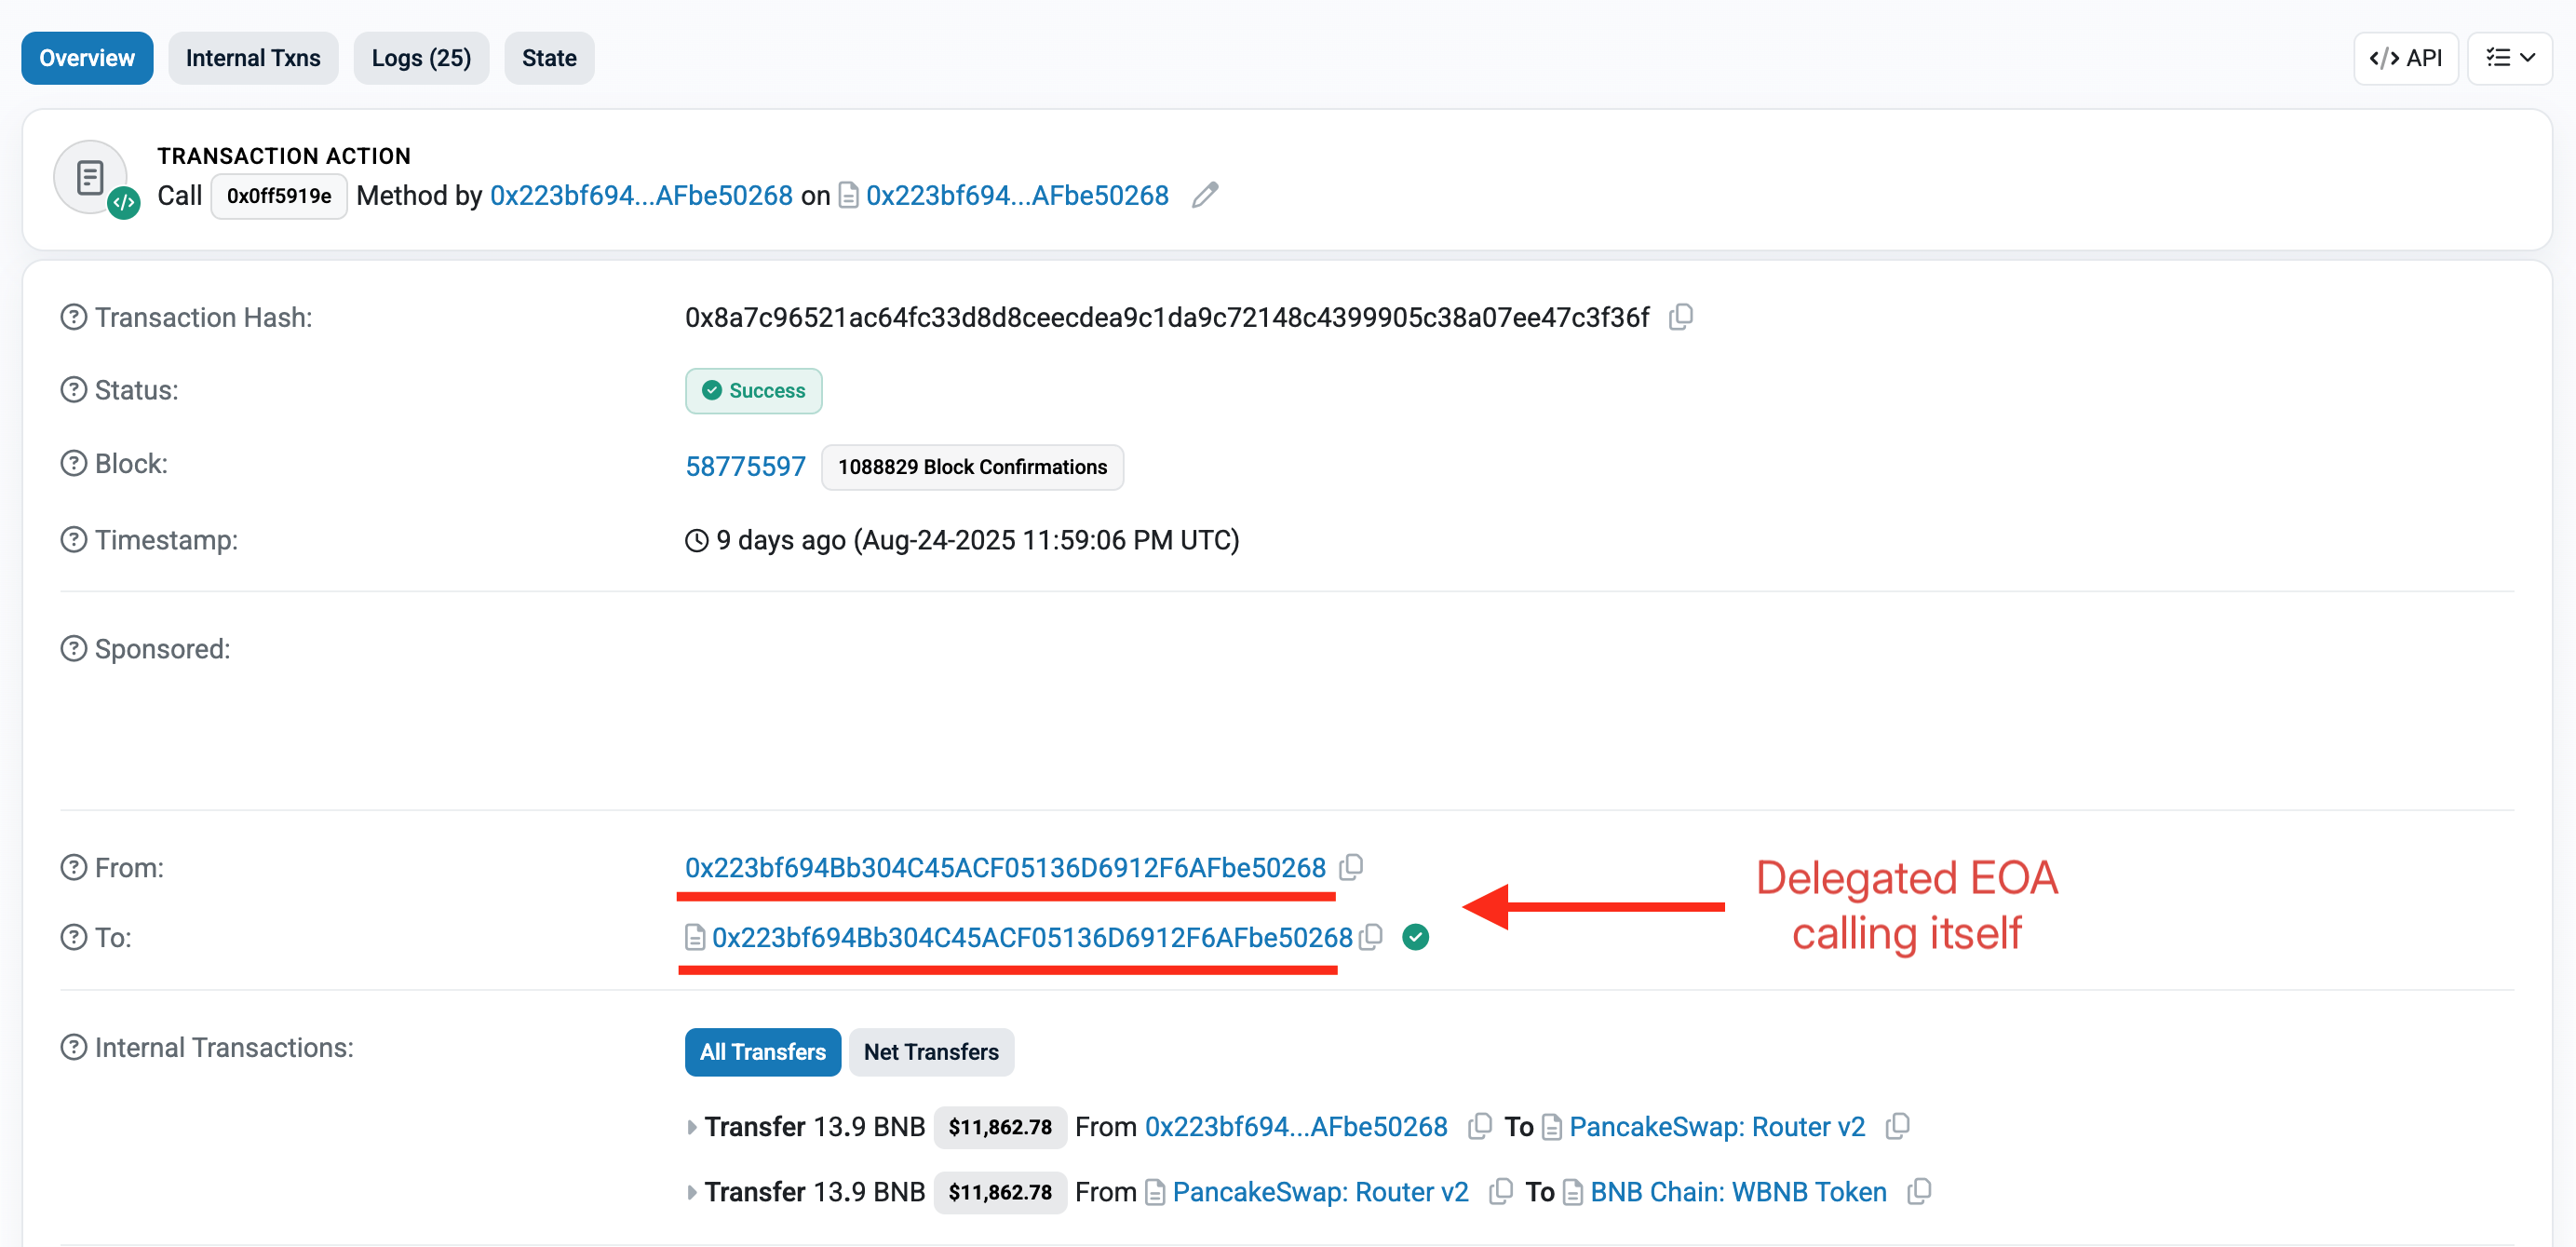
Task: Switch to the Internal Txns tab
Action: 253,58
